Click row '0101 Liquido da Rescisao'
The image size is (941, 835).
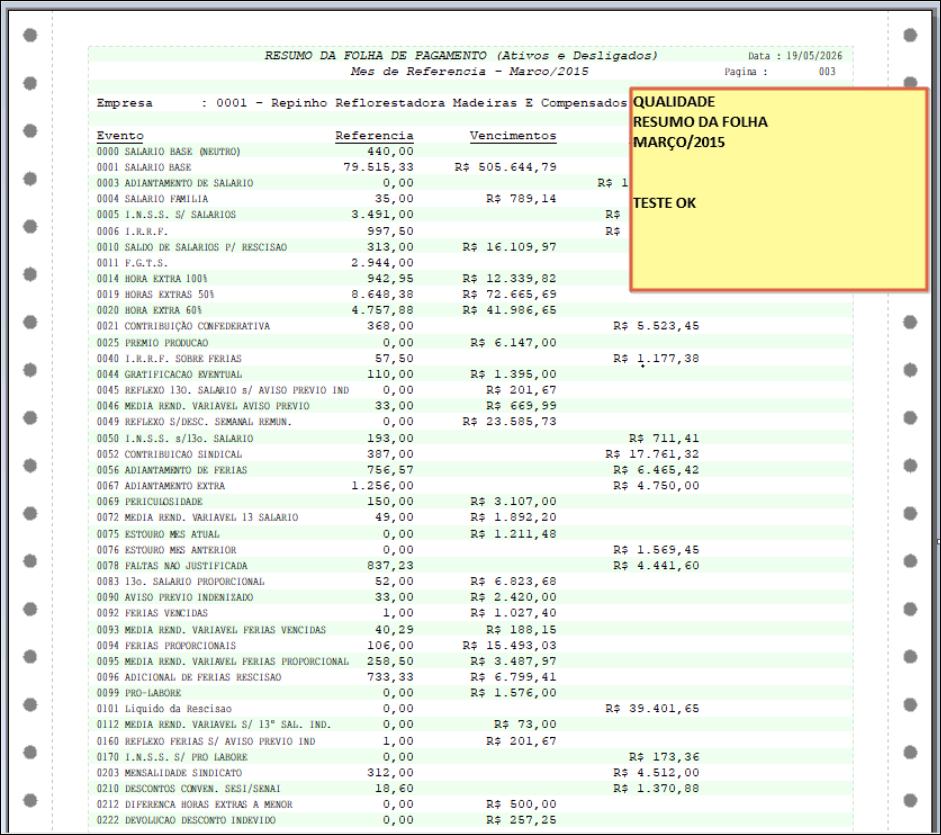point(164,709)
